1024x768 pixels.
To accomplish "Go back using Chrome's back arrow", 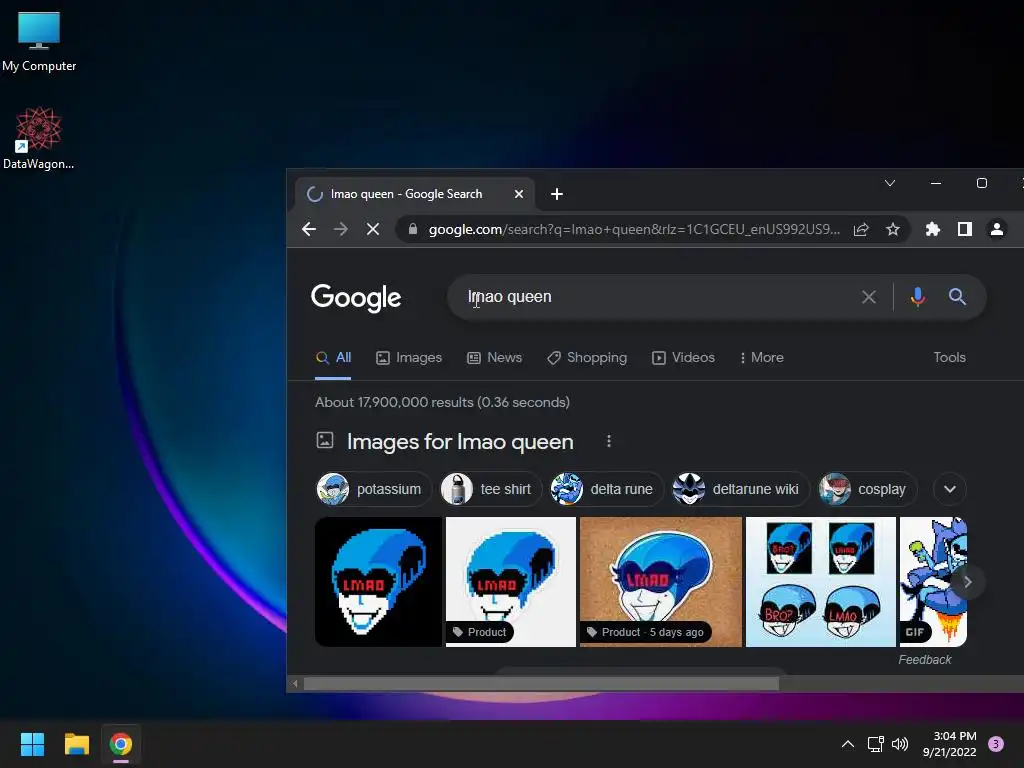I will pos(309,229).
